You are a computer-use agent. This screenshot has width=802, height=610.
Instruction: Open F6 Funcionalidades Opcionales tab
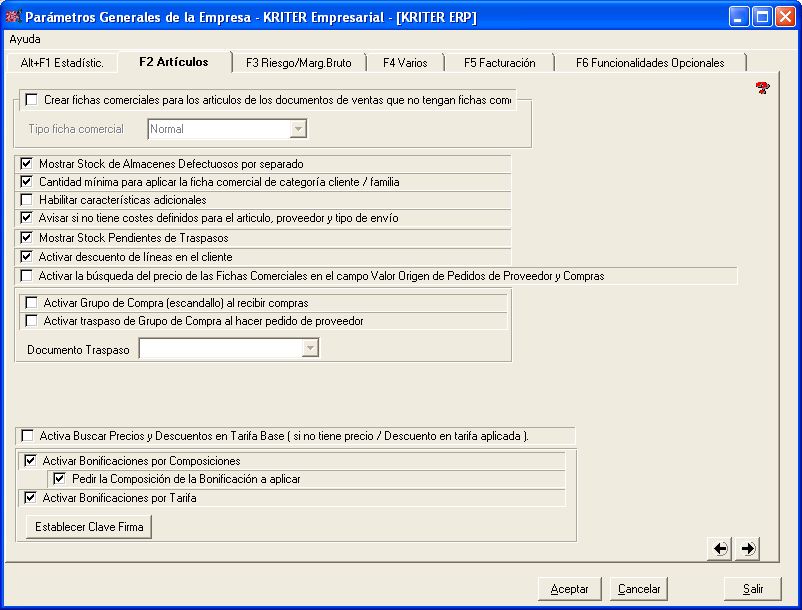[x=650, y=62]
